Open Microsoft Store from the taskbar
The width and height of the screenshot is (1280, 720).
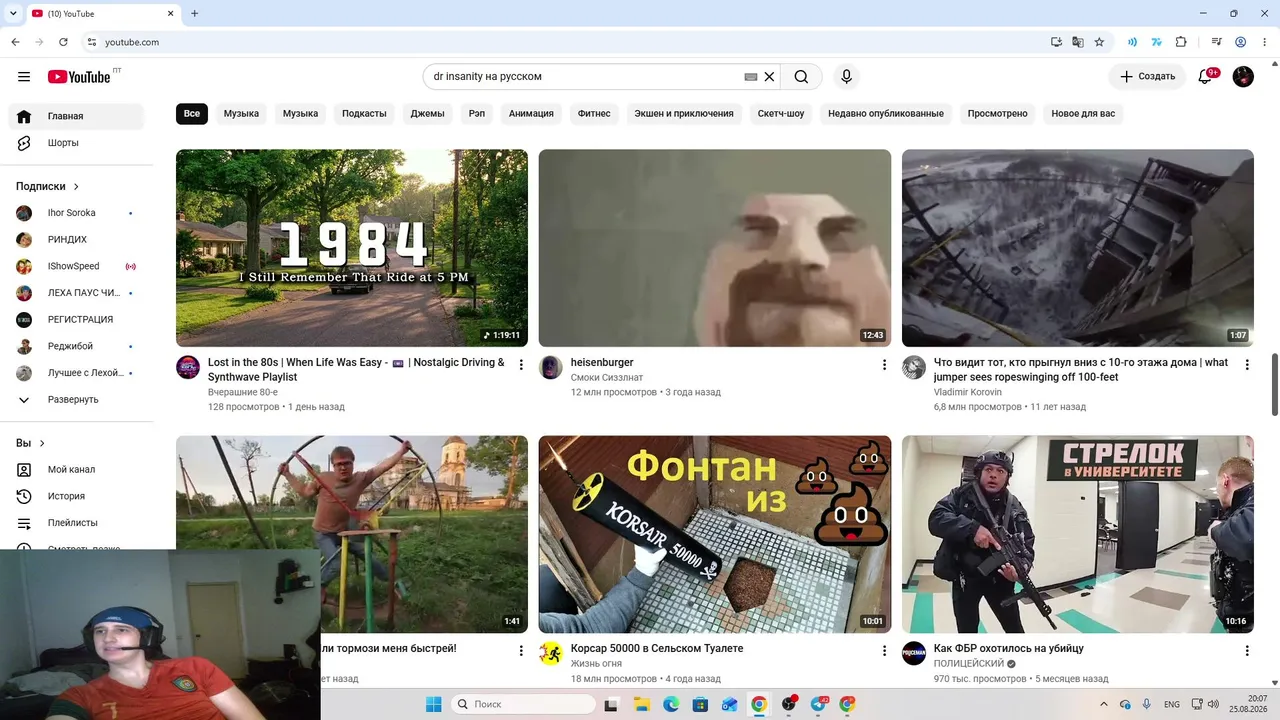700,704
